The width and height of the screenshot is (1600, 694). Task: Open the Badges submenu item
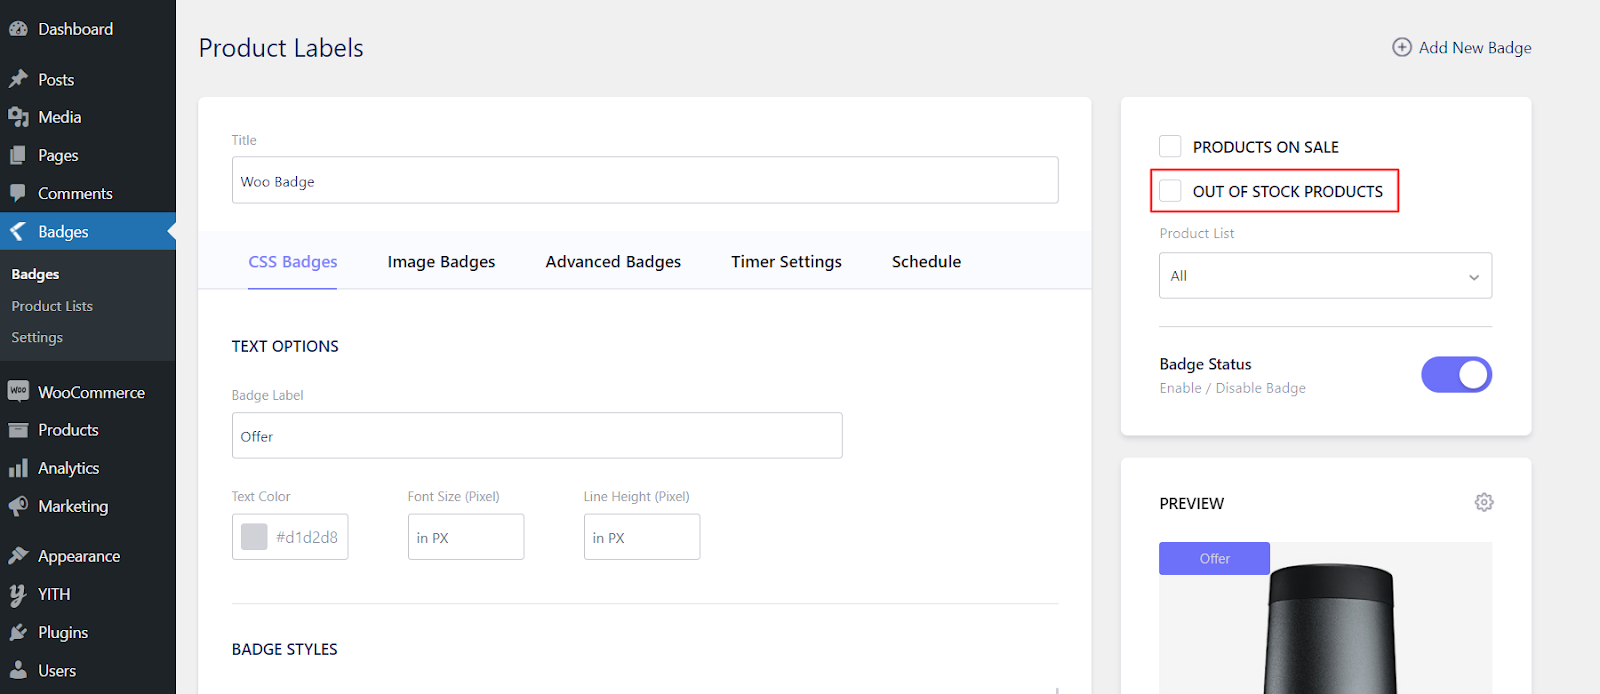click(x=35, y=274)
